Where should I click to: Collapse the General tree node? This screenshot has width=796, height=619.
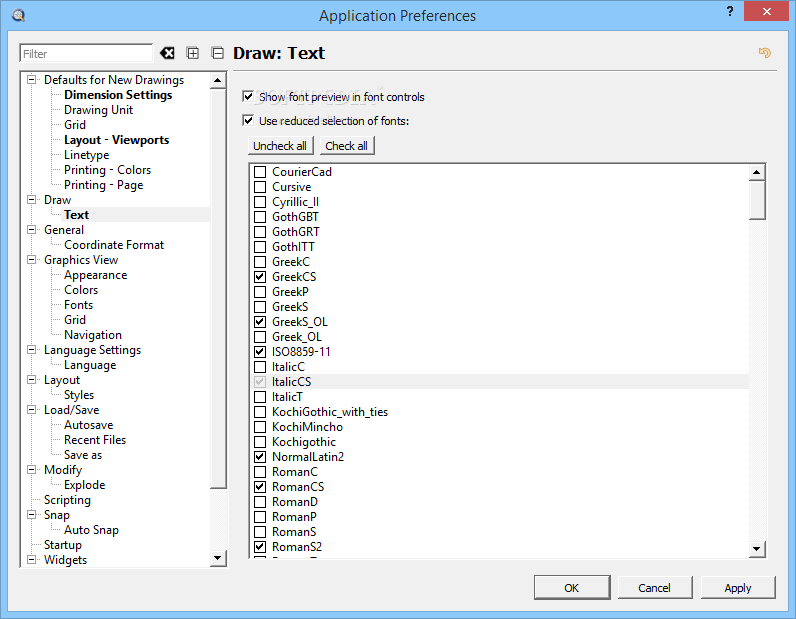point(31,230)
